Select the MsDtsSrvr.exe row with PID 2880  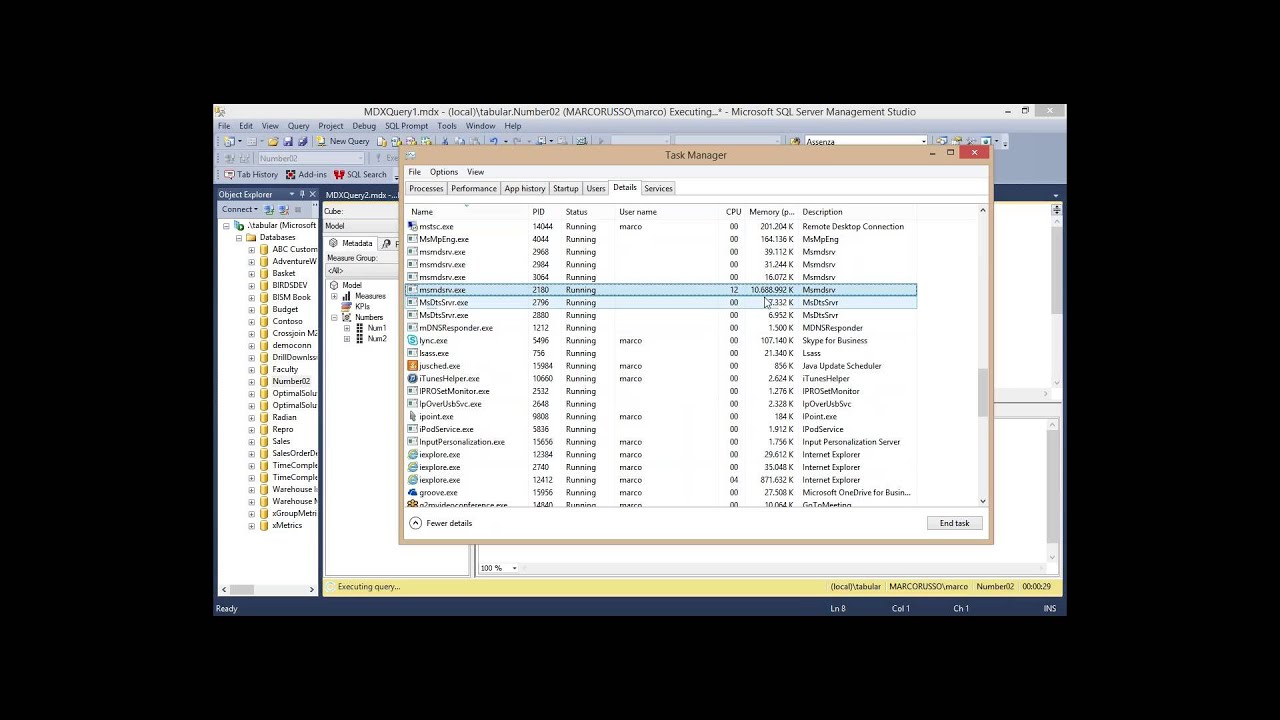tap(661, 315)
